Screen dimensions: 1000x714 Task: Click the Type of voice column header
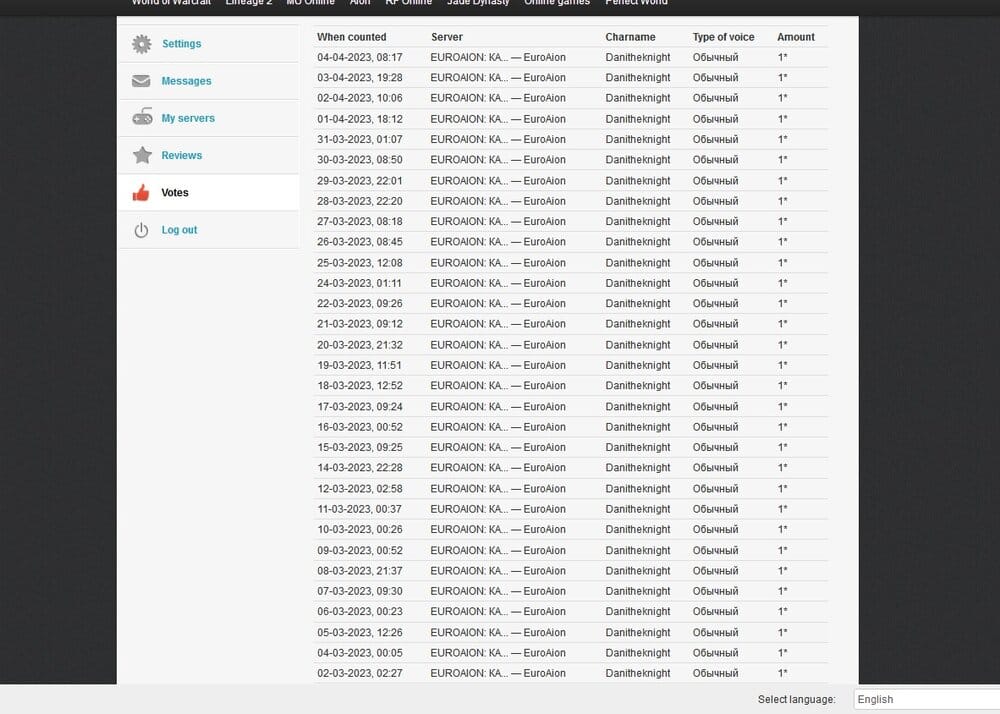click(x=723, y=37)
